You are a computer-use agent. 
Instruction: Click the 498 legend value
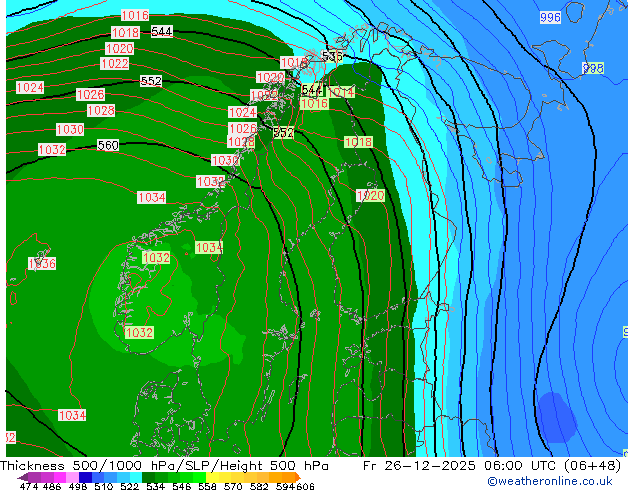pyautogui.click(x=78, y=486)
